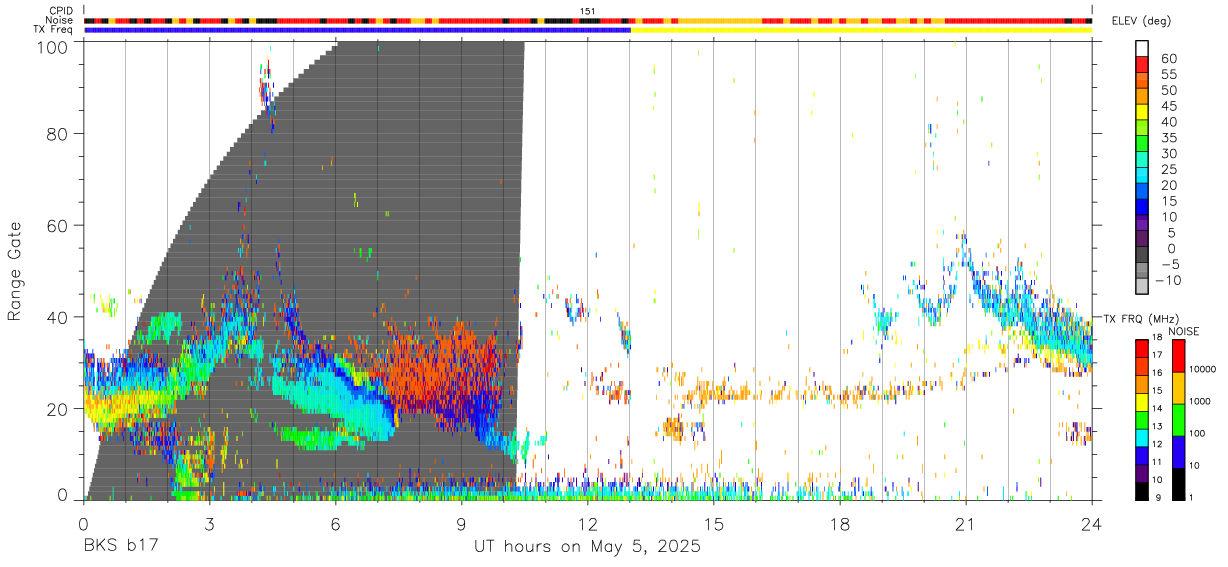Click the 10000 label on NOISE colorbar
The image size is (1228, 567).
coord(1201,370)
